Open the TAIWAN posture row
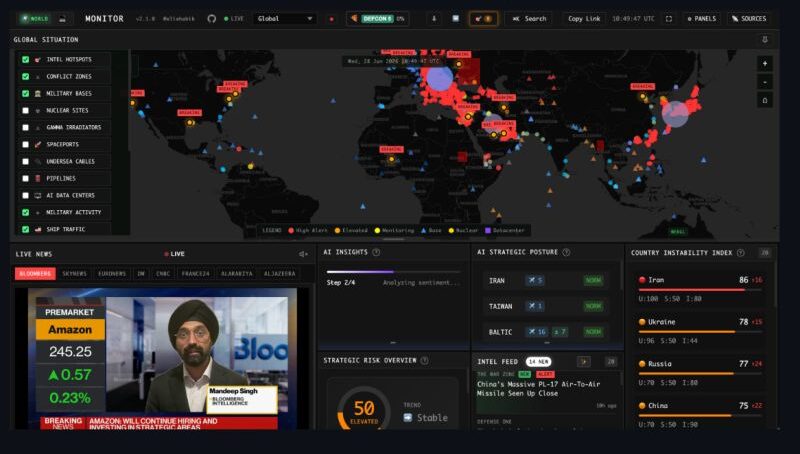Image resolution: width=800 pixels, height=454 pixels. coord(546,306)
